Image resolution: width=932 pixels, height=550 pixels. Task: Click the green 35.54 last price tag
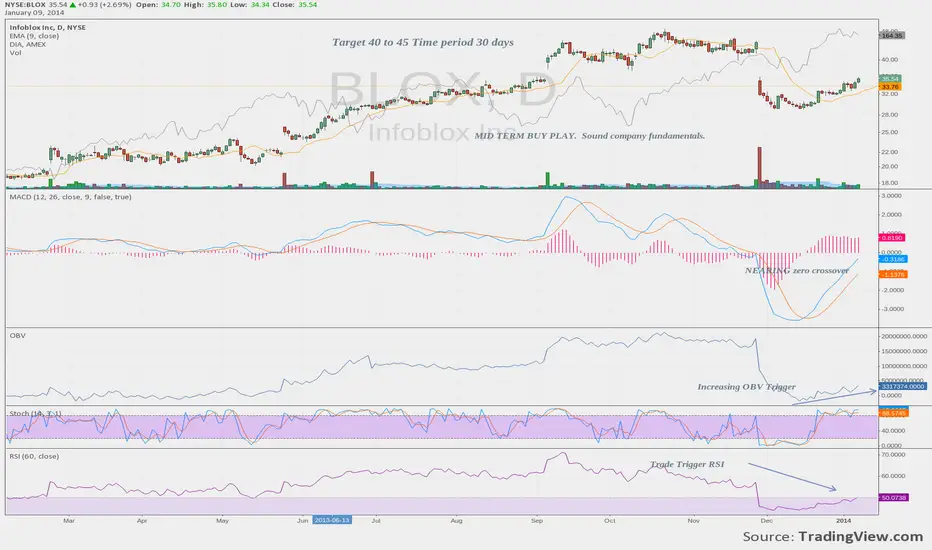pyautogui.click(x=890, y=78)
